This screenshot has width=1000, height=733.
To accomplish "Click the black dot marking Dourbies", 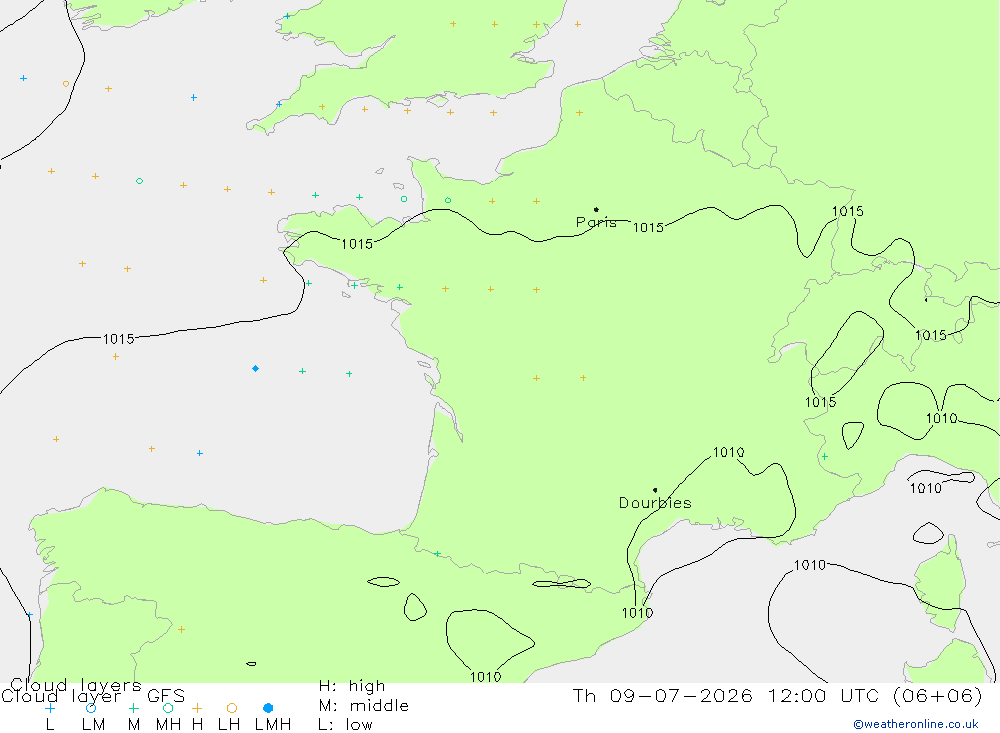I will 655,490.
